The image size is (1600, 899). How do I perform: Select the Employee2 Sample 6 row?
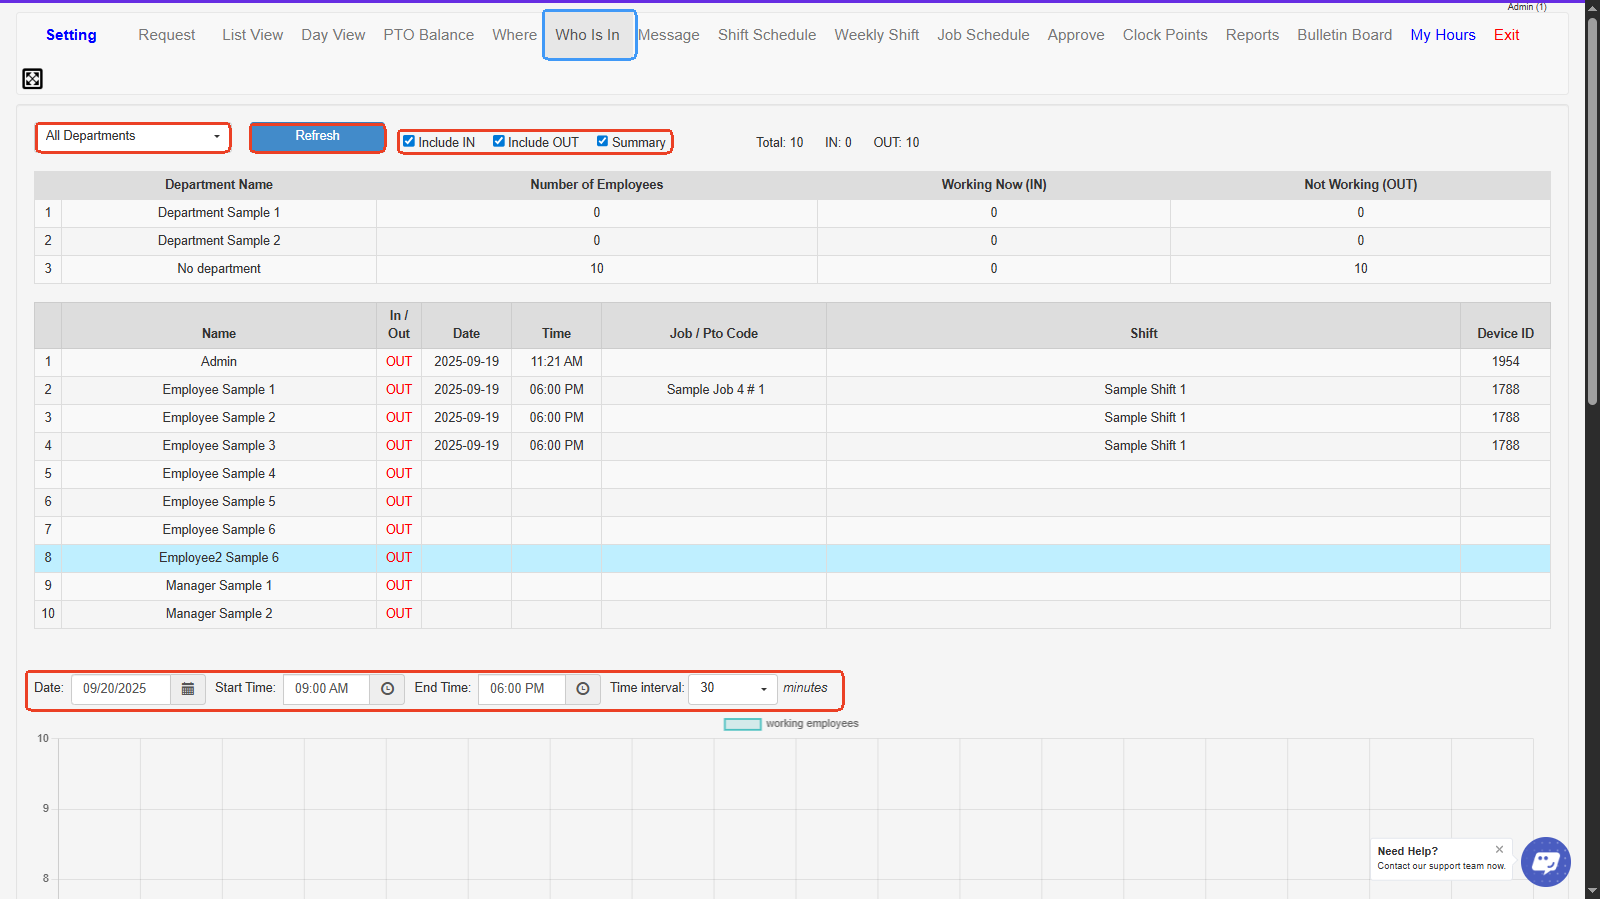point(219,558)
